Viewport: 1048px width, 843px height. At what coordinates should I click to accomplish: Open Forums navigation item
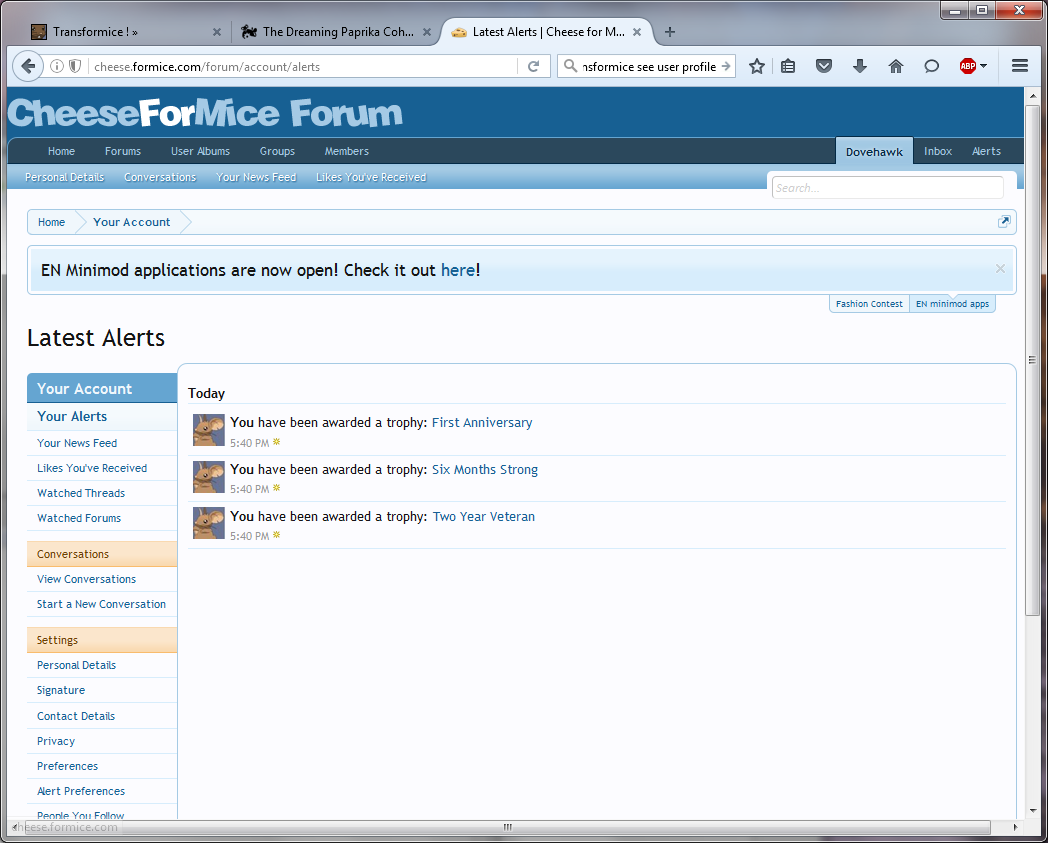[122, 151]
